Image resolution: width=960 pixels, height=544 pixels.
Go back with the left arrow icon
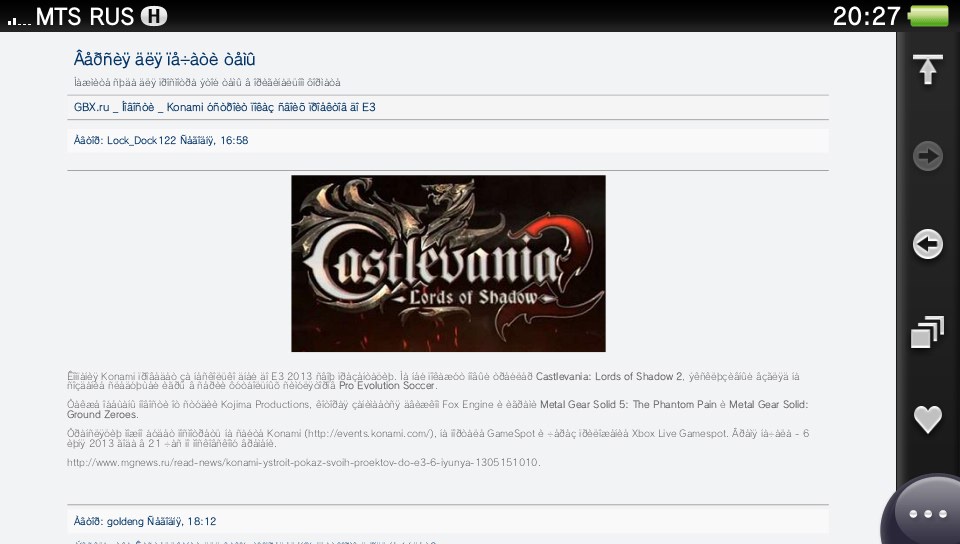pyautogui.click(x=928, y=244)
